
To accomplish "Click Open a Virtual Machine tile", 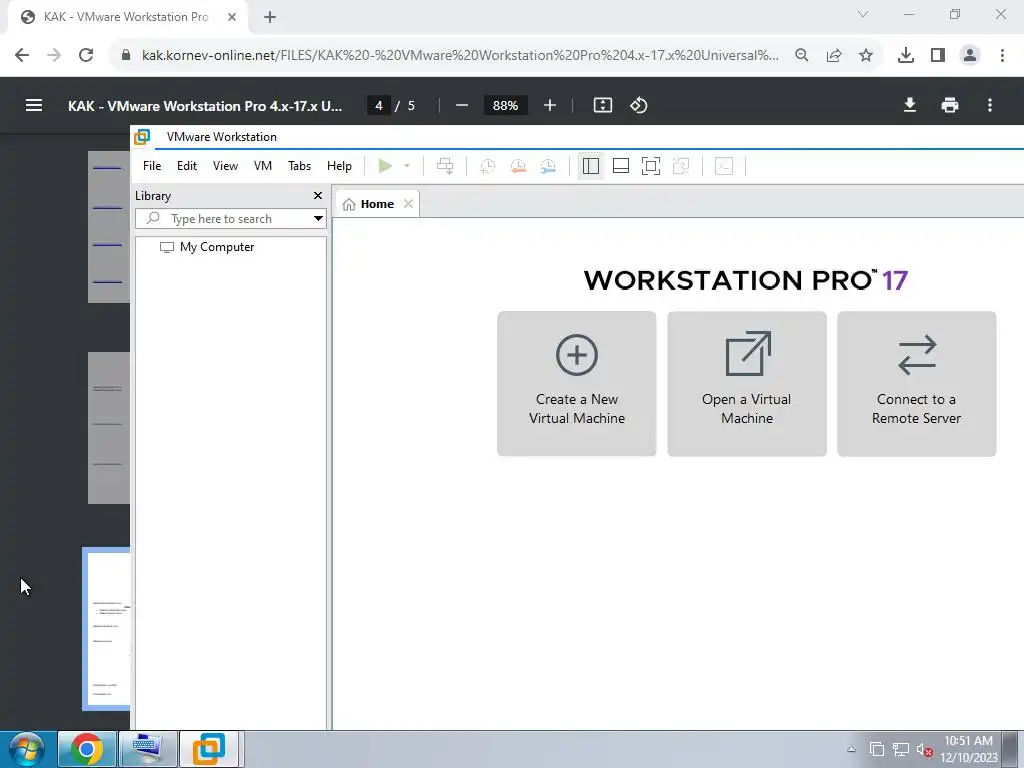I will (747, 383).
